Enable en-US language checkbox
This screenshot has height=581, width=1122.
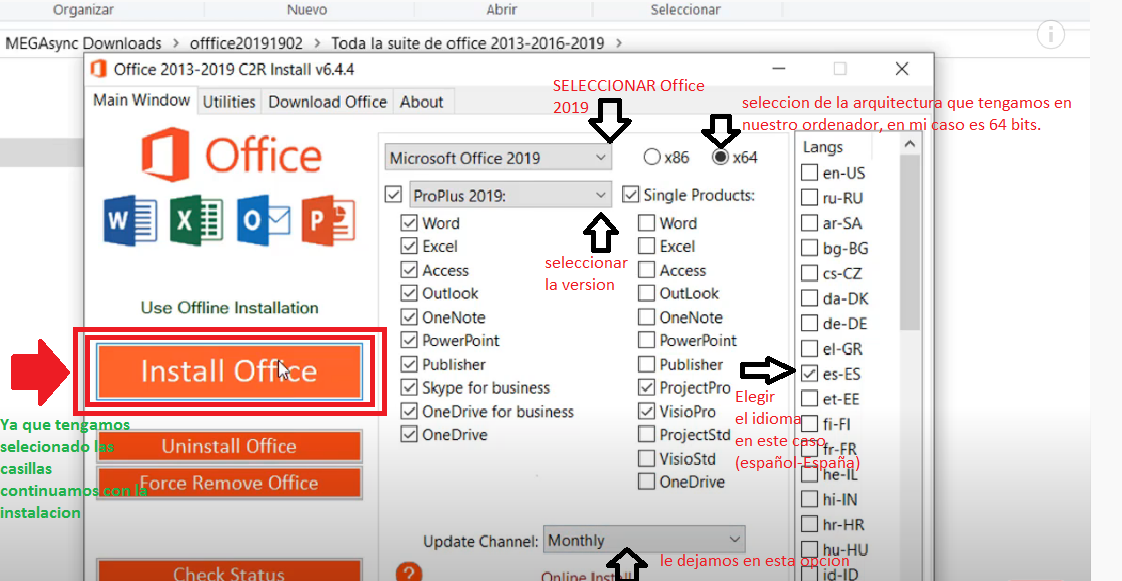(809, 172)
